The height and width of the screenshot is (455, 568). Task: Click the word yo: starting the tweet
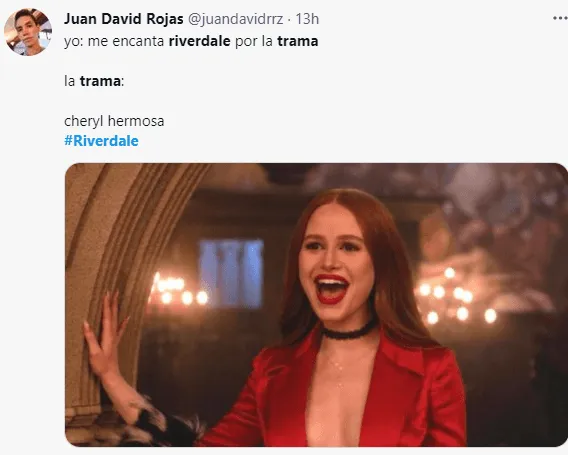point(74,41)
